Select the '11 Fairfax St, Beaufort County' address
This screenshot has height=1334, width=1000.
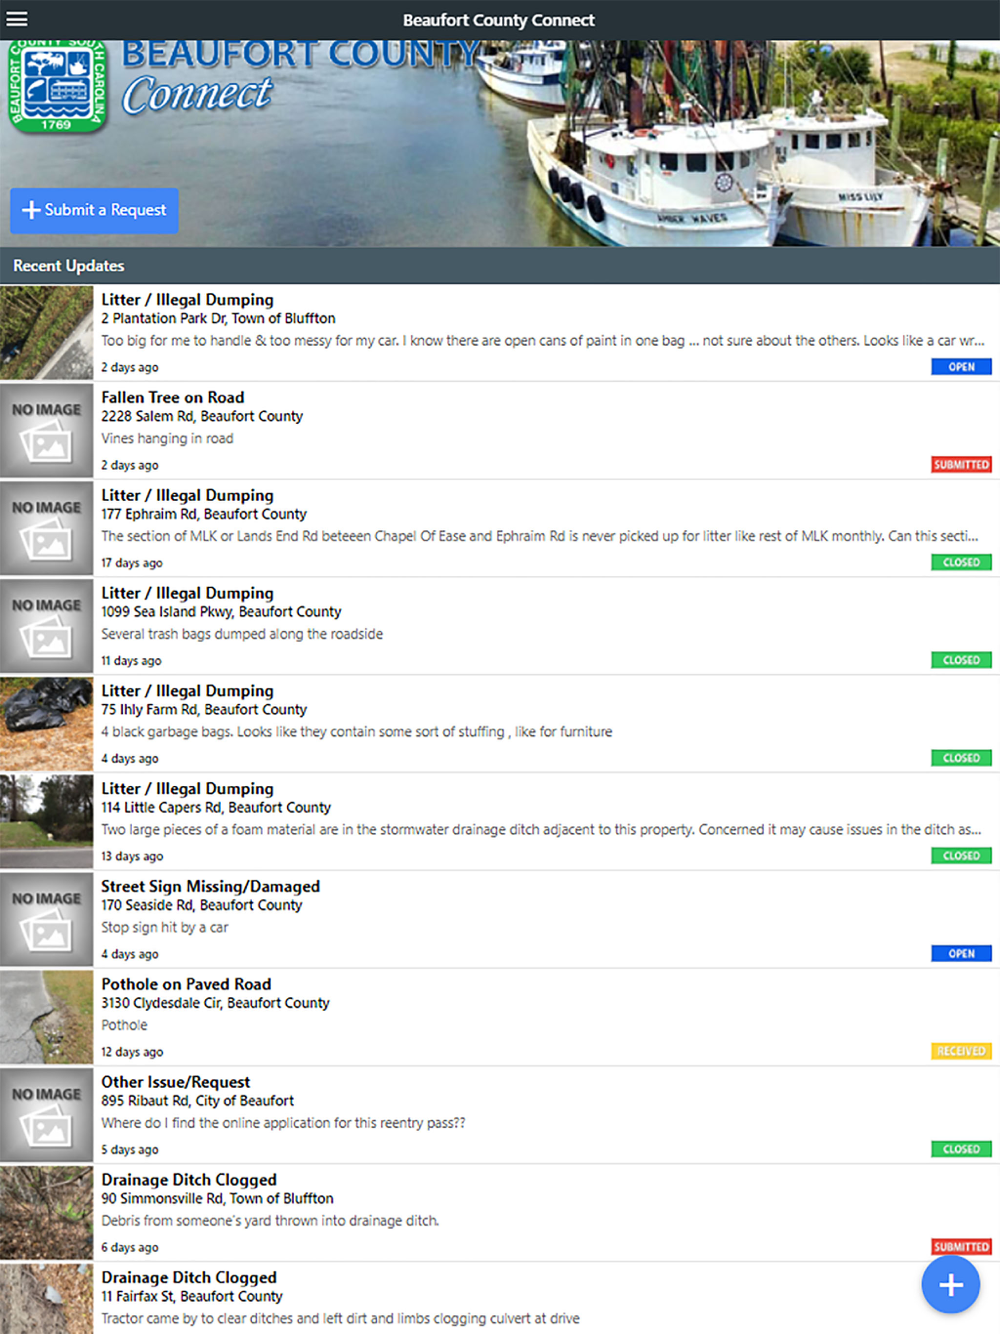[x=192, y=1296]
